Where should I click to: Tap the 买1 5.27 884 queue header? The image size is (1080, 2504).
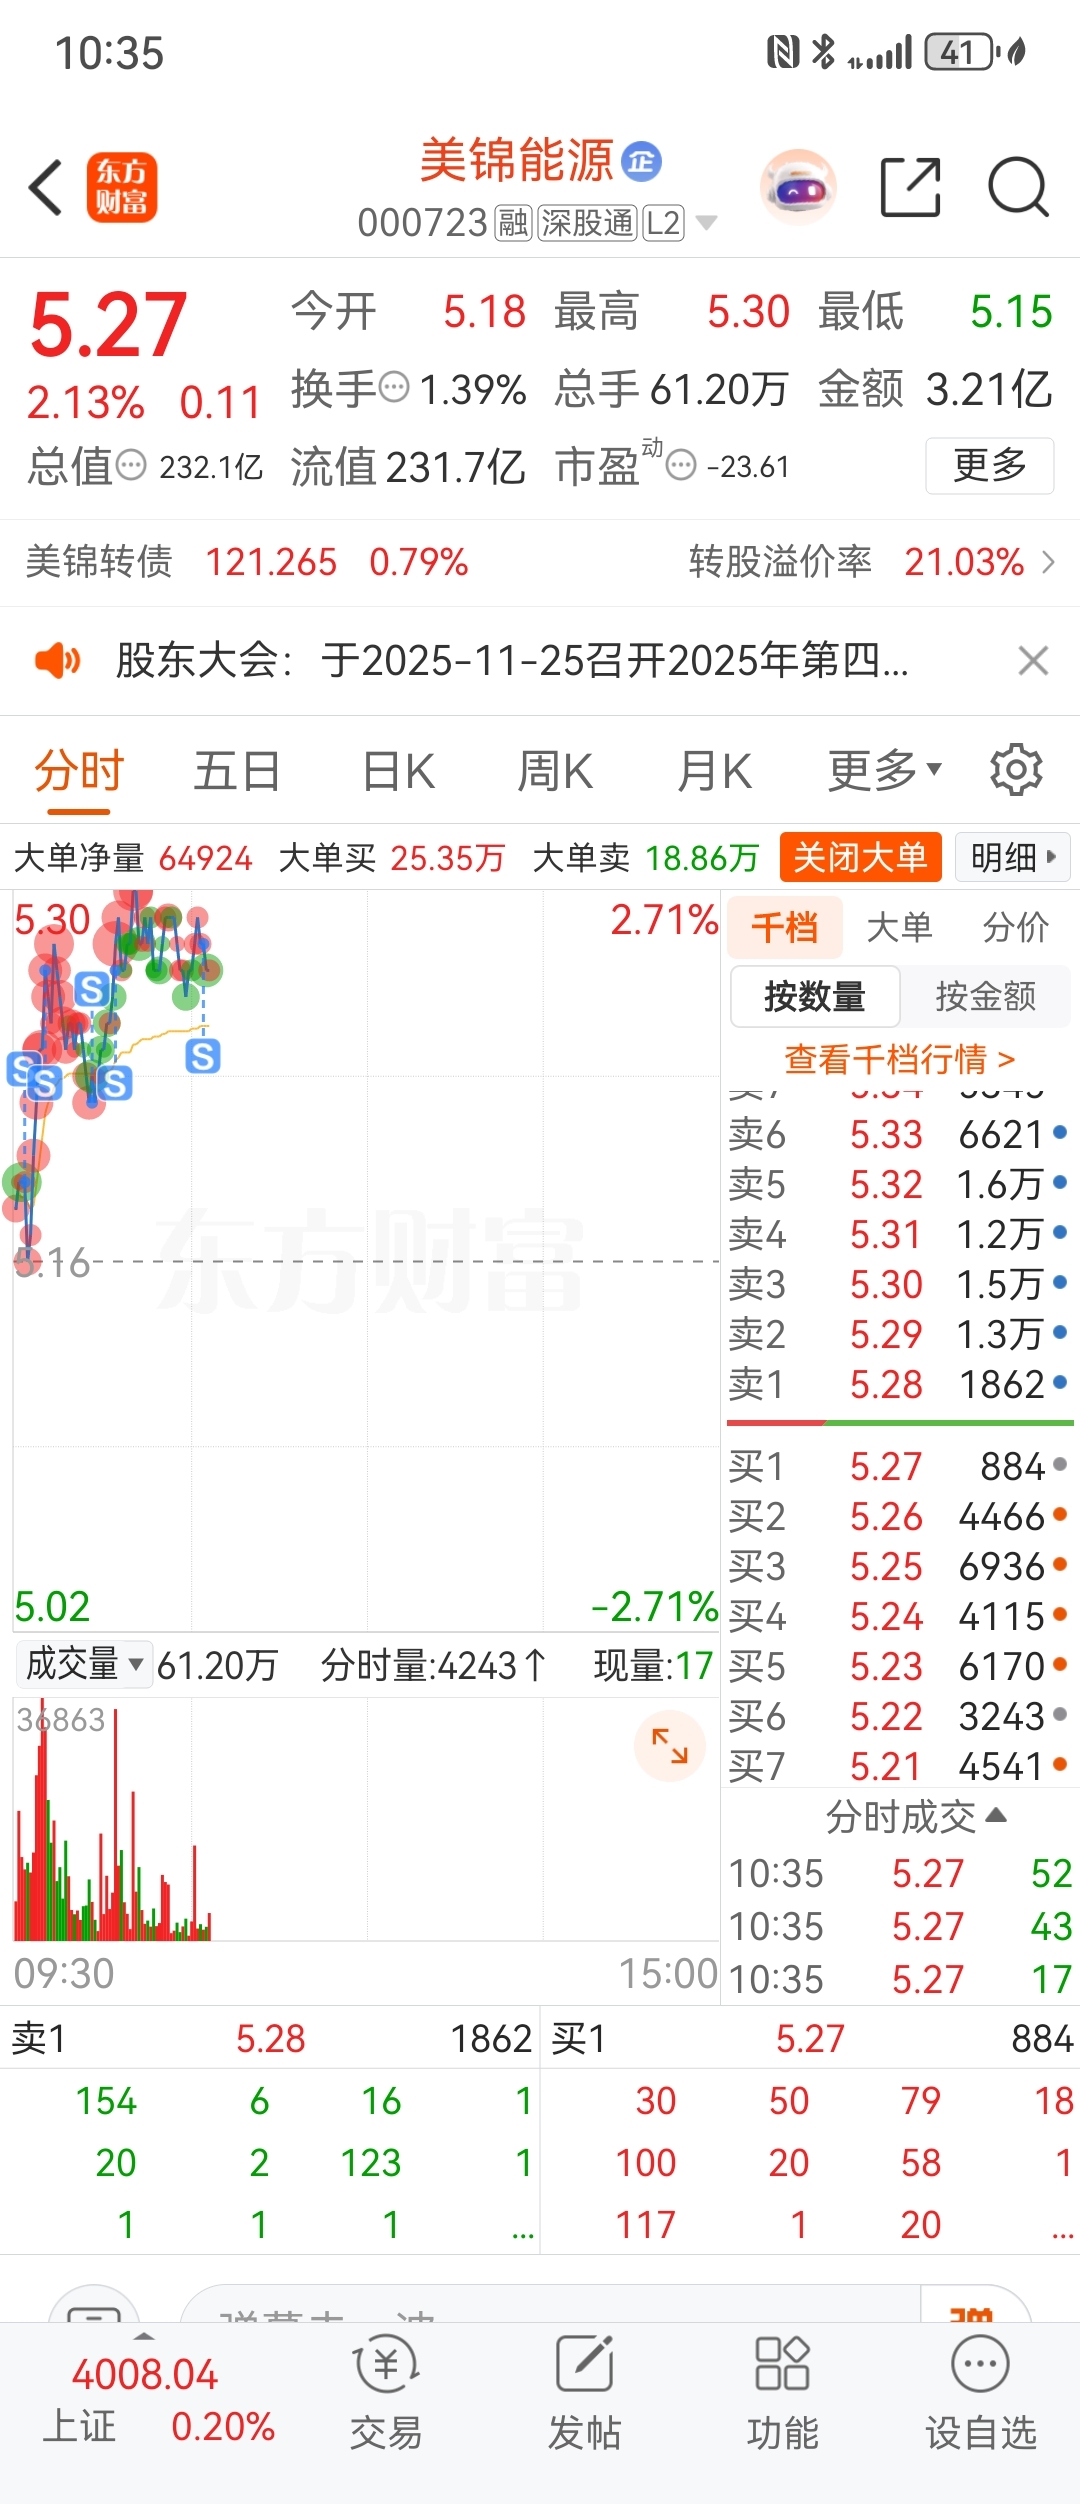click(x=811, y=2039)
